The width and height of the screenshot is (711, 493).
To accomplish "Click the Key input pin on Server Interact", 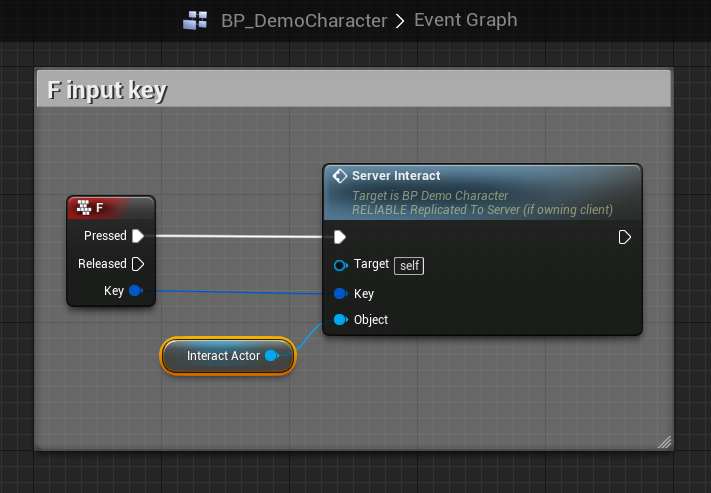I will (x=340, y=294).
